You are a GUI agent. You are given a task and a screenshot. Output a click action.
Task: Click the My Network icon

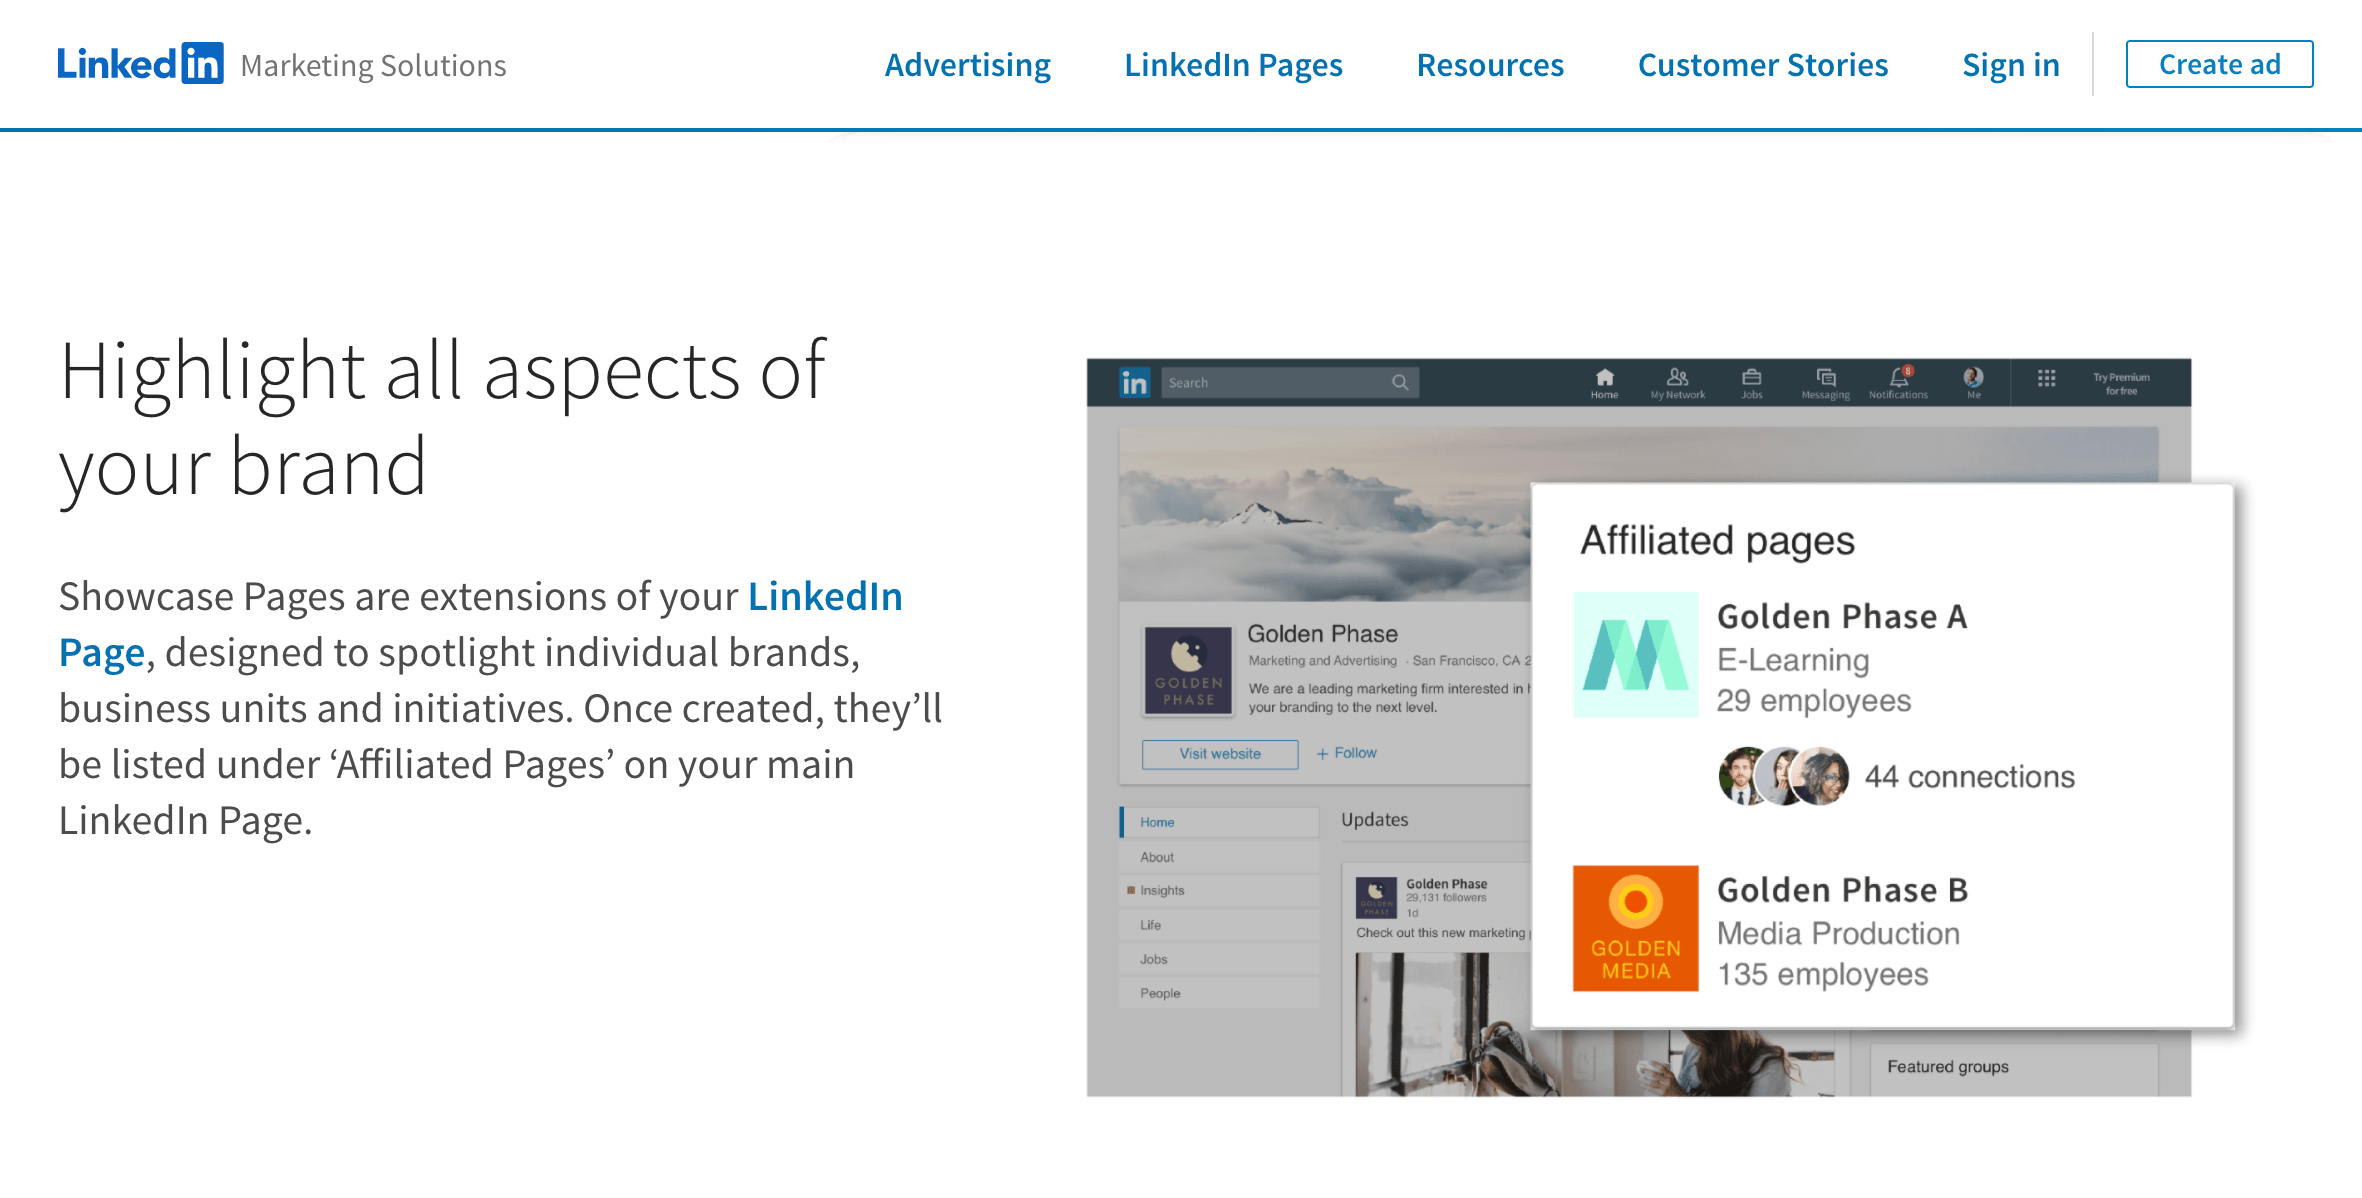tap(1677, 378)
